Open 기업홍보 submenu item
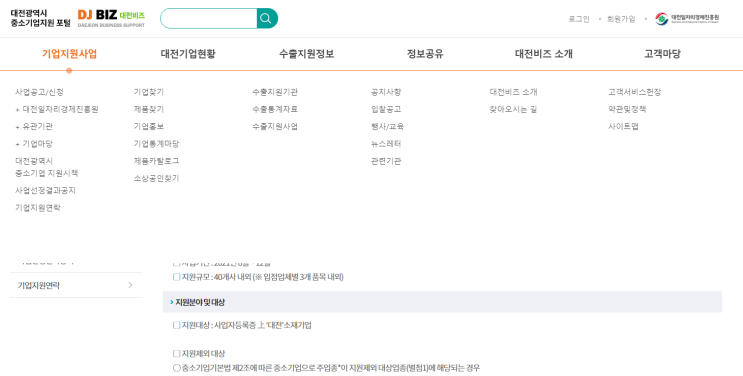The width and height of the screenshot is (743, 376). coord(149,127)
